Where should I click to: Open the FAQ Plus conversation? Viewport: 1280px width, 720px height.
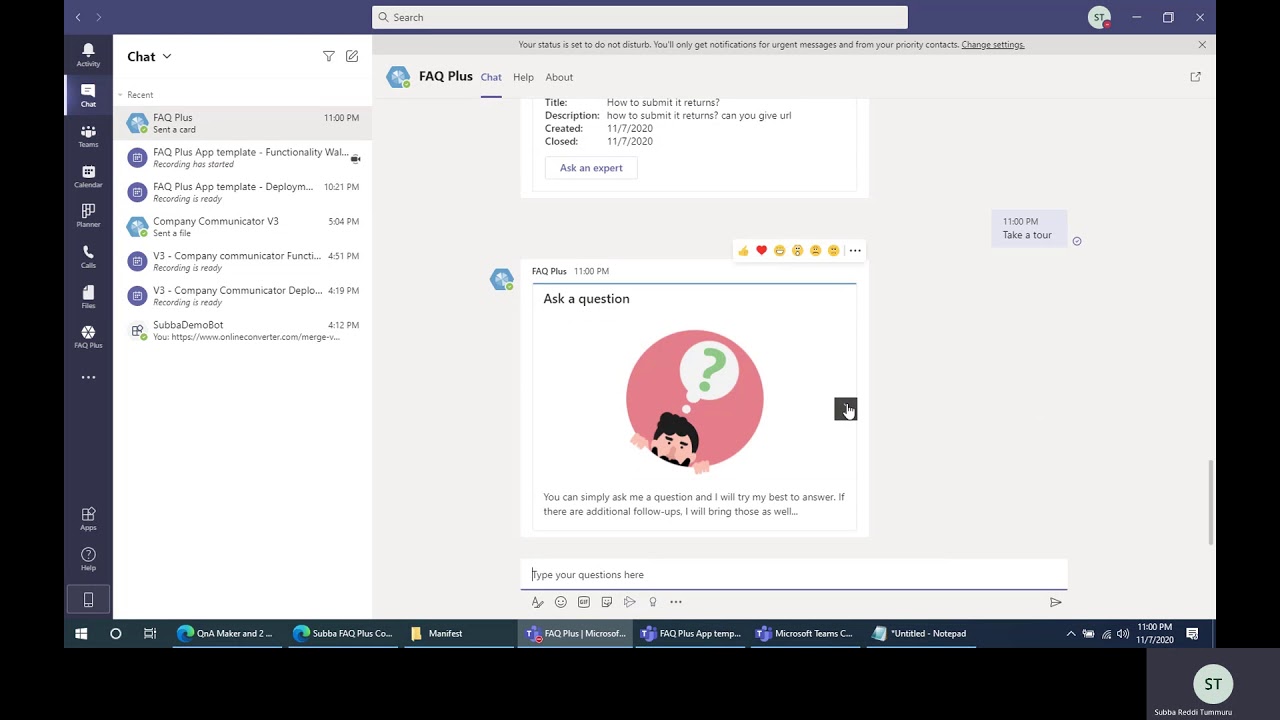tap(243, 123)
